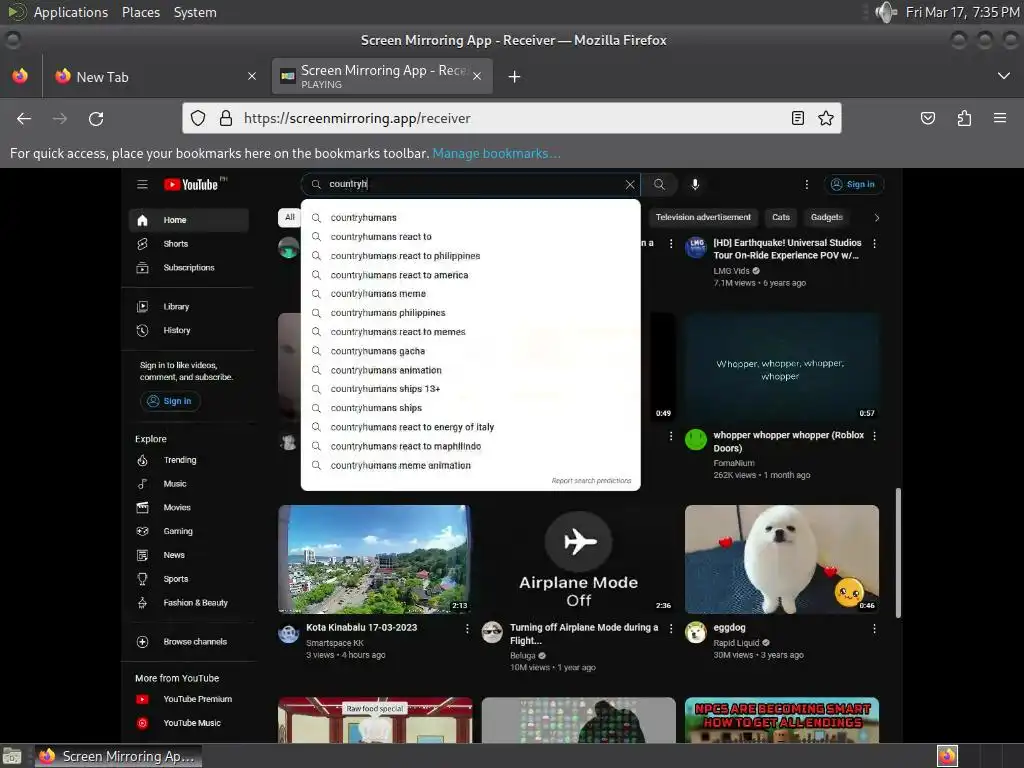
Task: Click the magnifier search button
Action: [x=659, y=185]
